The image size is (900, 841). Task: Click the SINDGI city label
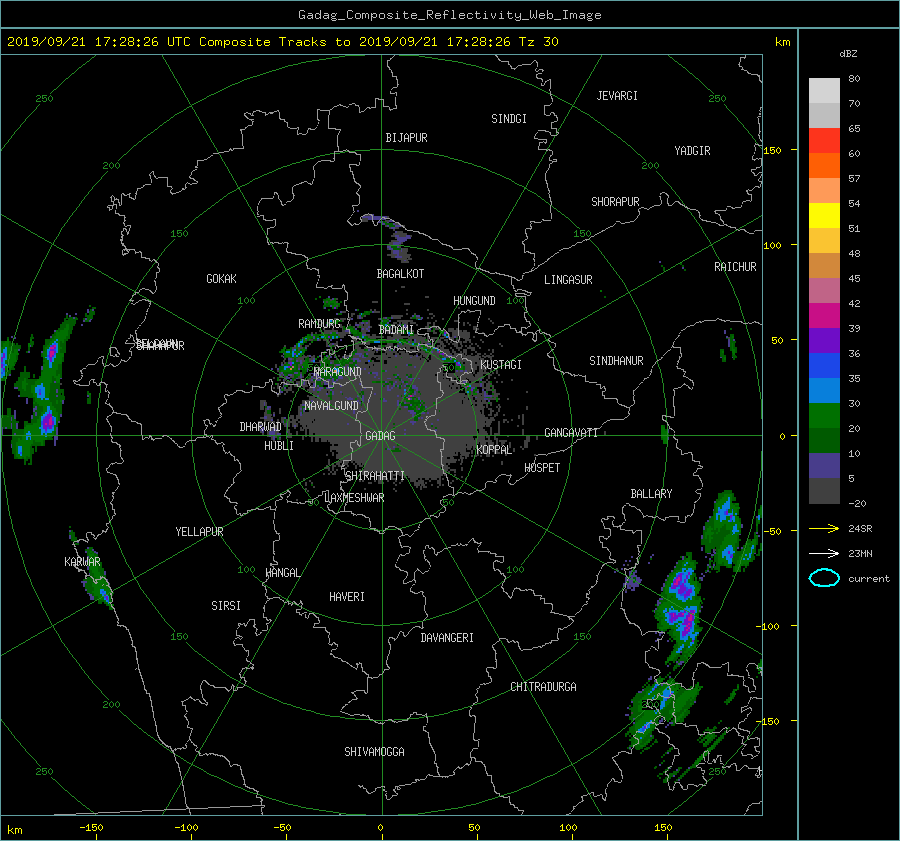point(509,119)
